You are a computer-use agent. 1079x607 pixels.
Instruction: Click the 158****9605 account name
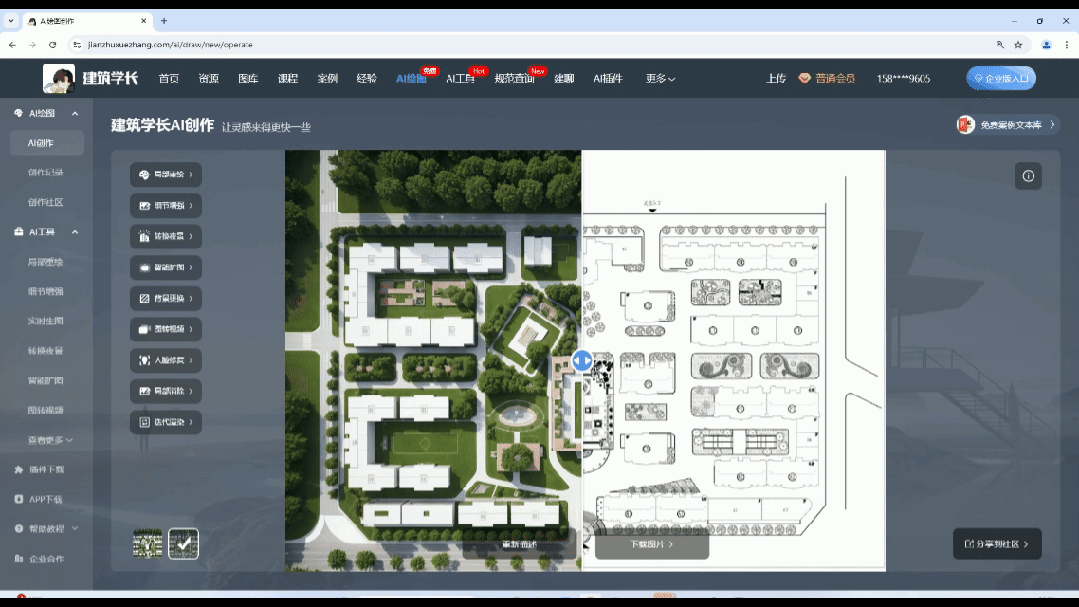tap(903, 78)
